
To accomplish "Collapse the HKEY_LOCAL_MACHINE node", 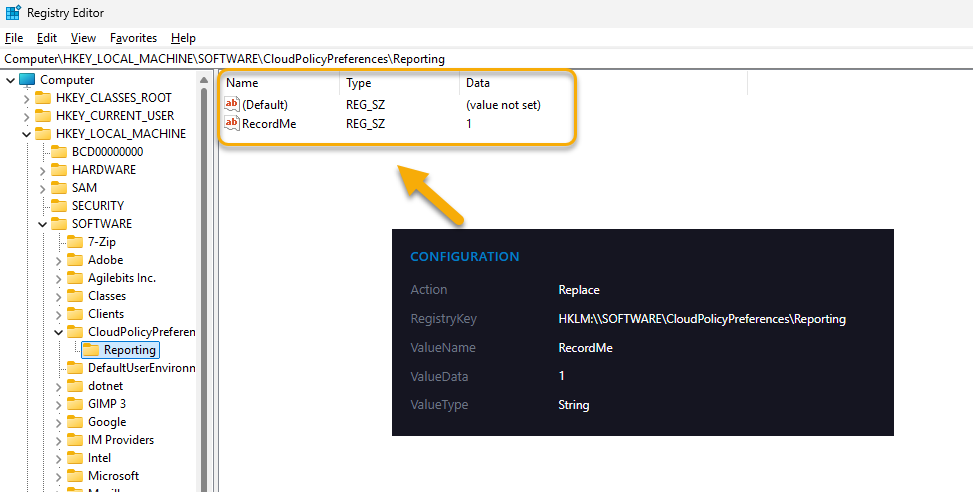I will [26, 134].
